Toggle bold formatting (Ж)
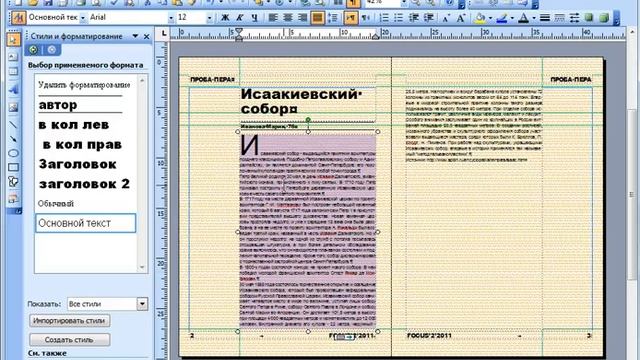 pos(225,18)
